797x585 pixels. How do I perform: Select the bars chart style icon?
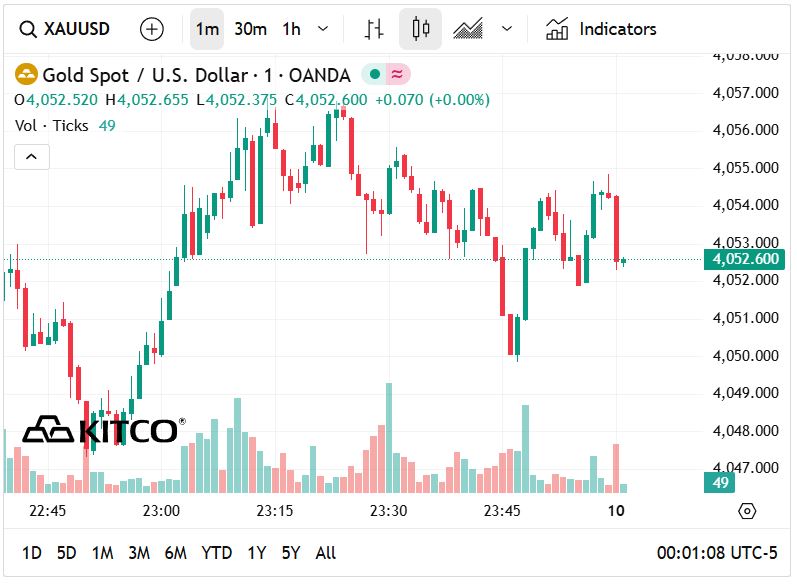374,29
